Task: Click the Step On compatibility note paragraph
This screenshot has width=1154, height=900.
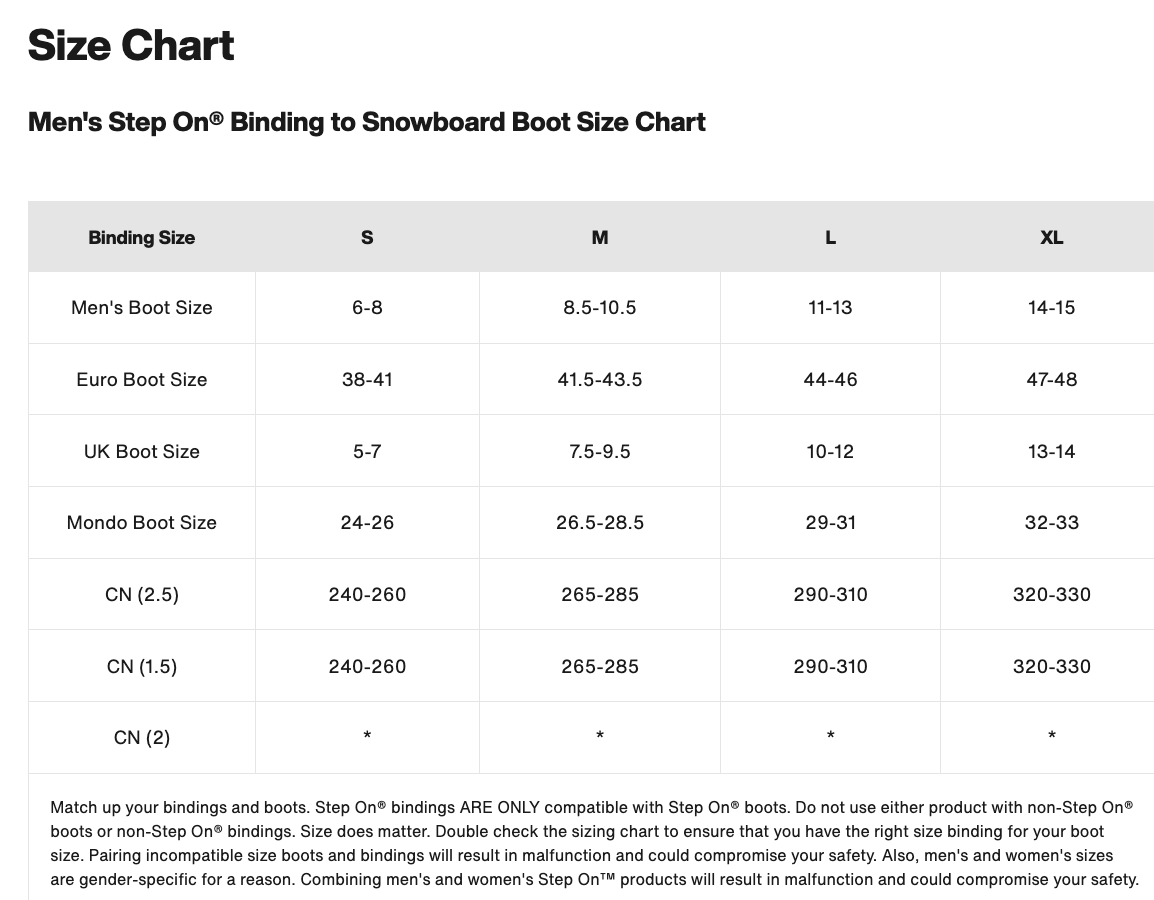Action: (x=594, y=843)
